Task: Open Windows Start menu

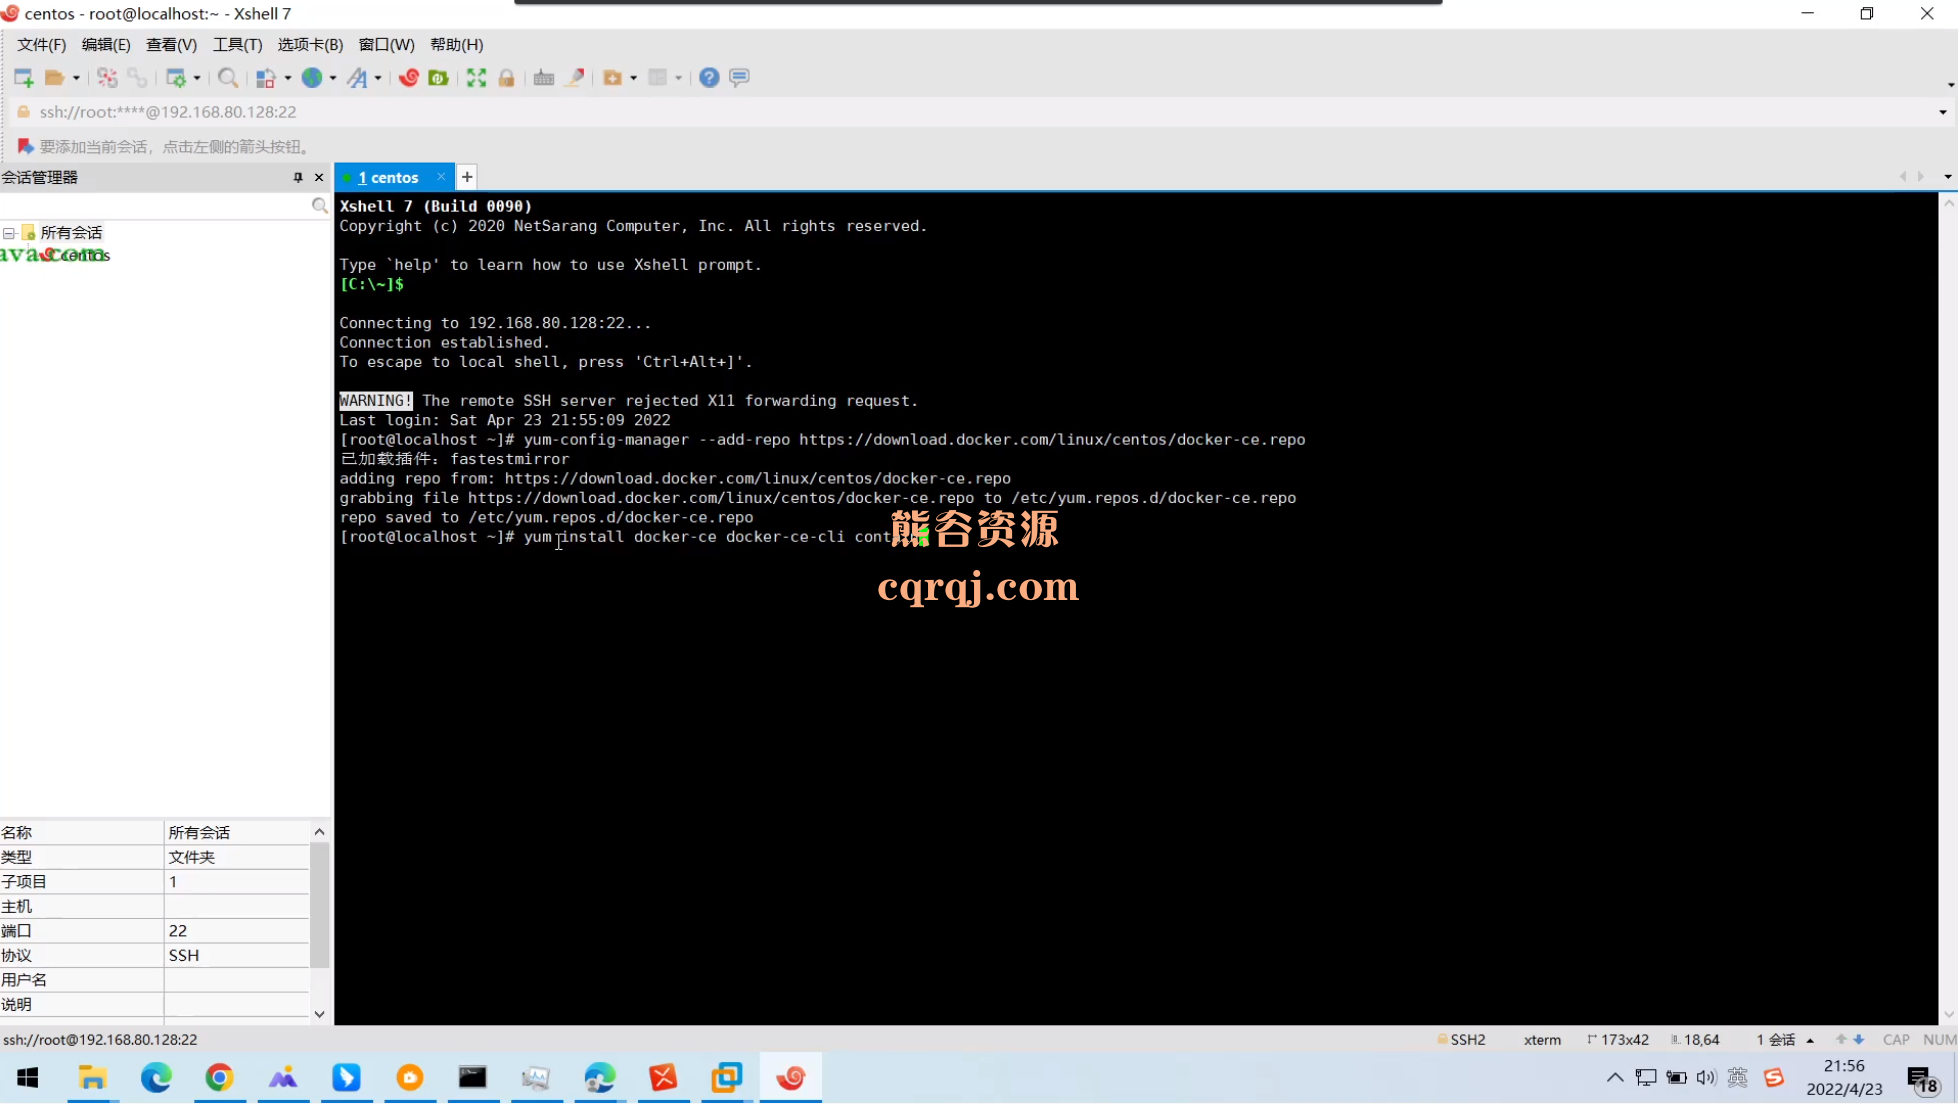Action: point(28,1078)
